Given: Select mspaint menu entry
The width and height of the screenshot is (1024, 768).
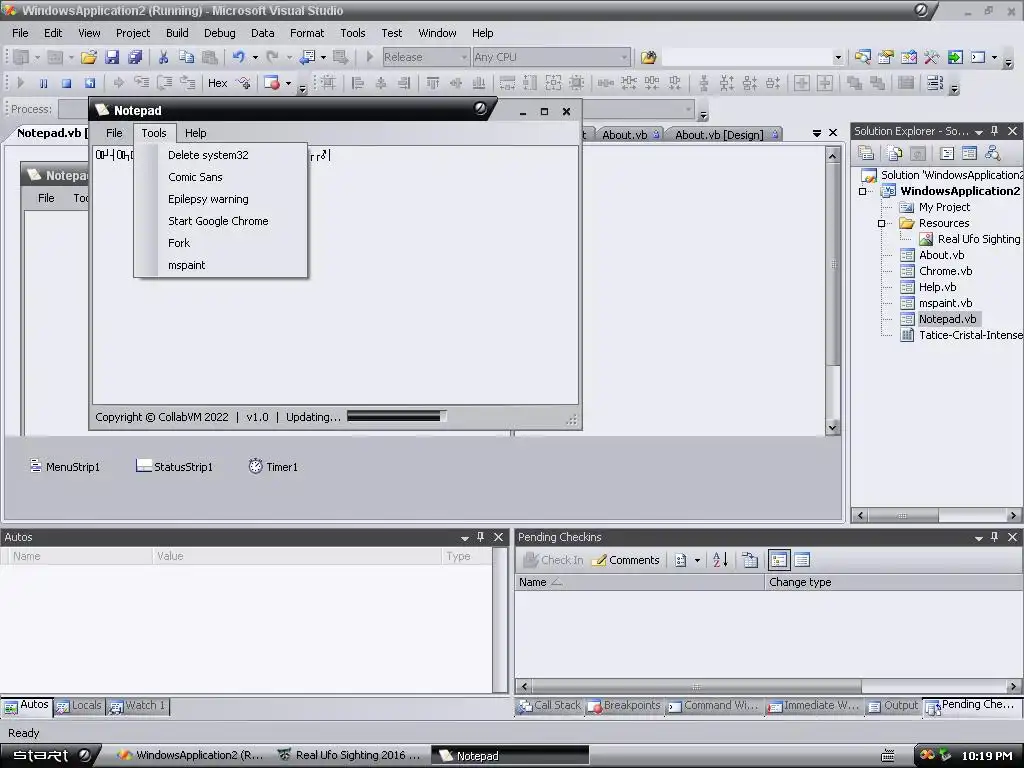Looking at the screenshot, I should click(x=221, y=265).
